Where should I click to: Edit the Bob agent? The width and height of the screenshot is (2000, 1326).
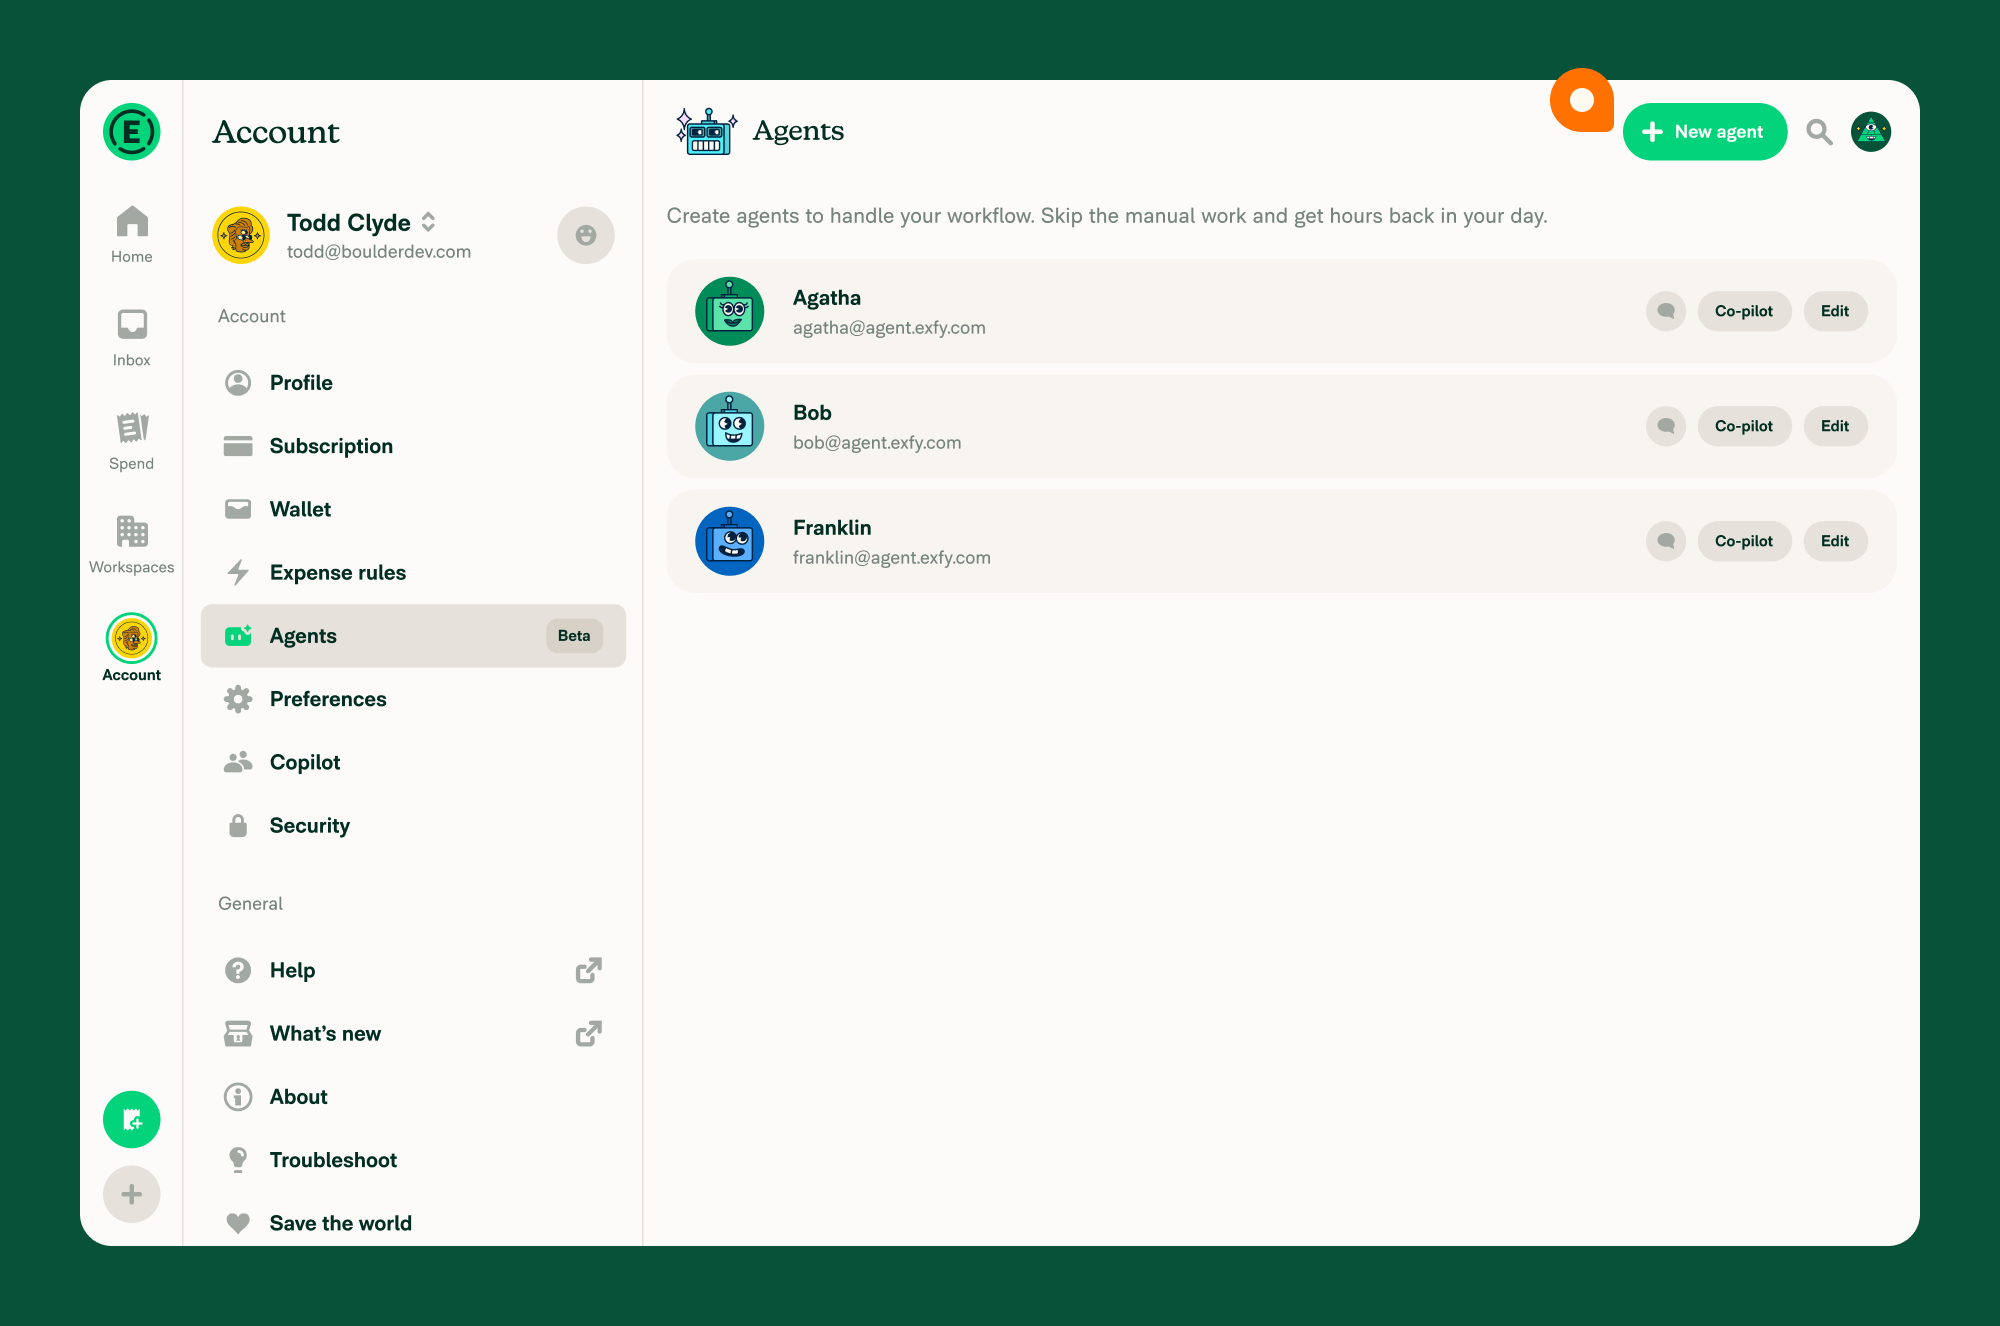click(x=1835, y=426)
